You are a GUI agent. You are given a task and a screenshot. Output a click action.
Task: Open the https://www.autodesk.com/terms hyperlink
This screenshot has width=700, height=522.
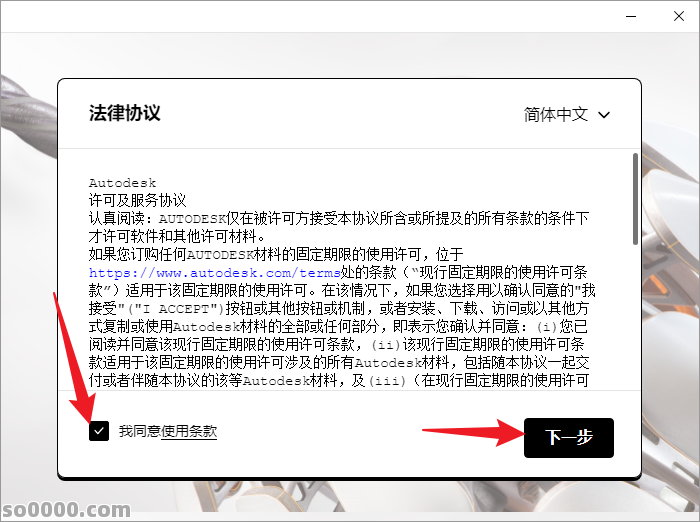[x=201, y=271]
